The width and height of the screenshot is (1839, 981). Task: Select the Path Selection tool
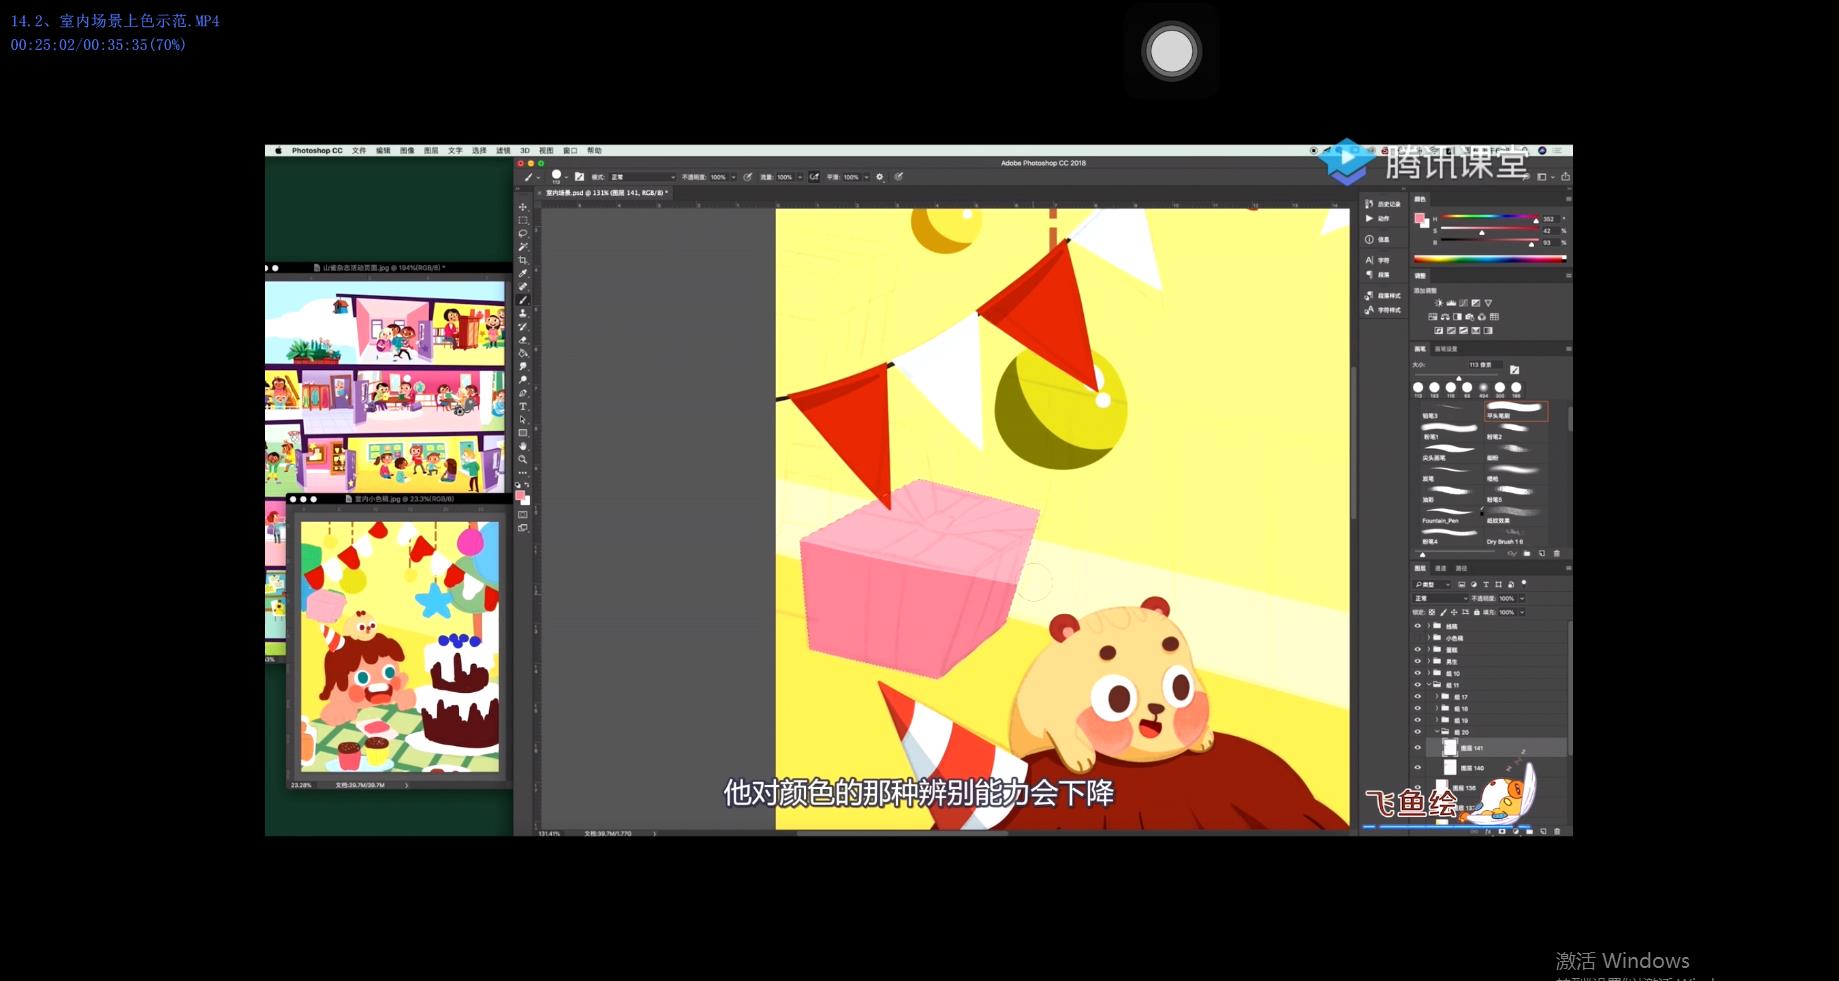click(x=522, y=420)
